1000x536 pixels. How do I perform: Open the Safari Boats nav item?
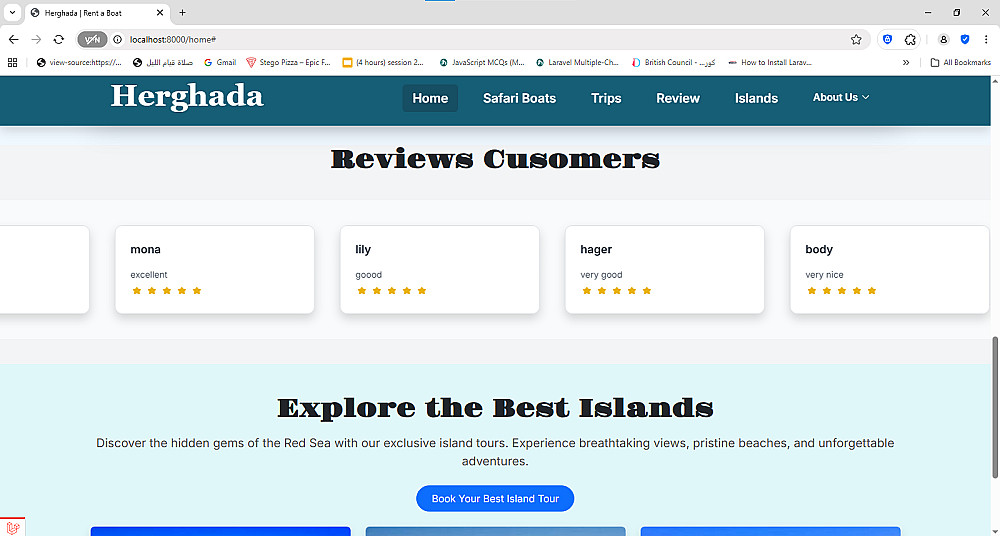coord(519,98)
